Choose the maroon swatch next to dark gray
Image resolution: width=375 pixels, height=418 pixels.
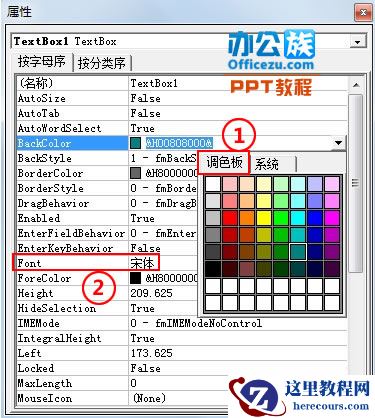click(230, 252)
